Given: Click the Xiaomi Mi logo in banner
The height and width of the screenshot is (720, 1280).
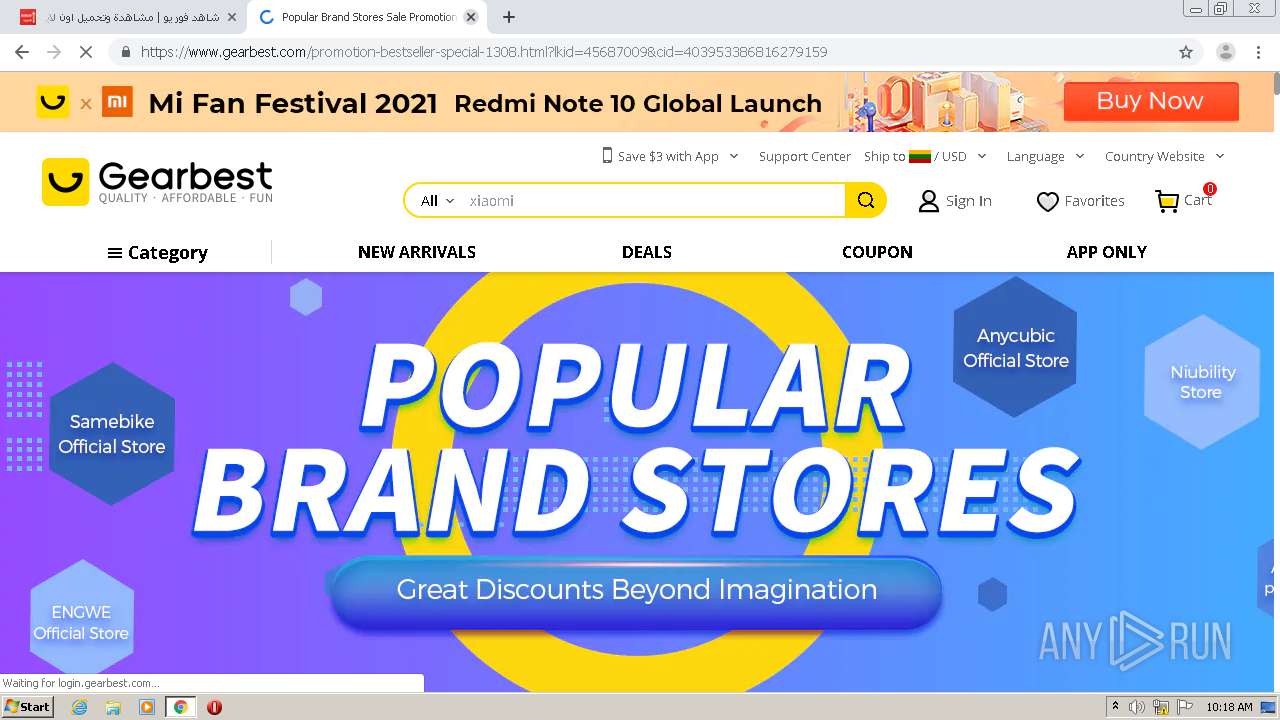Looking at the screenshot, I should click(117, 102).
